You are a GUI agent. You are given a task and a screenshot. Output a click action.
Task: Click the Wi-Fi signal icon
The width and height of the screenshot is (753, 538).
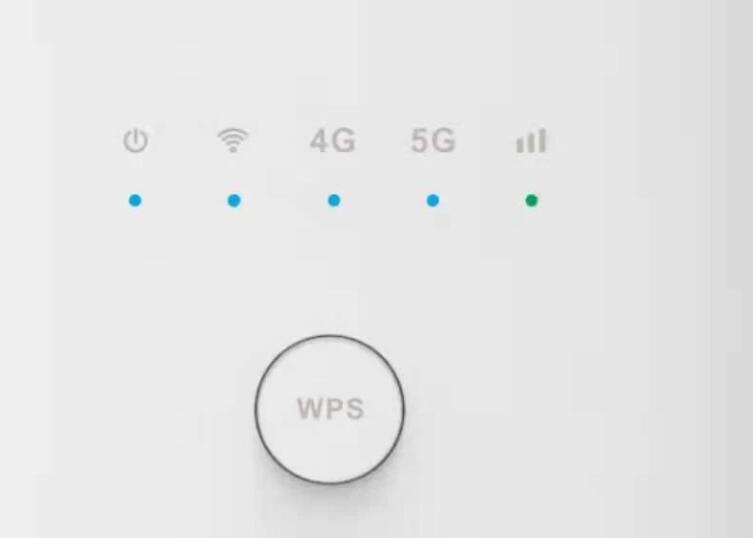(233, 140)
